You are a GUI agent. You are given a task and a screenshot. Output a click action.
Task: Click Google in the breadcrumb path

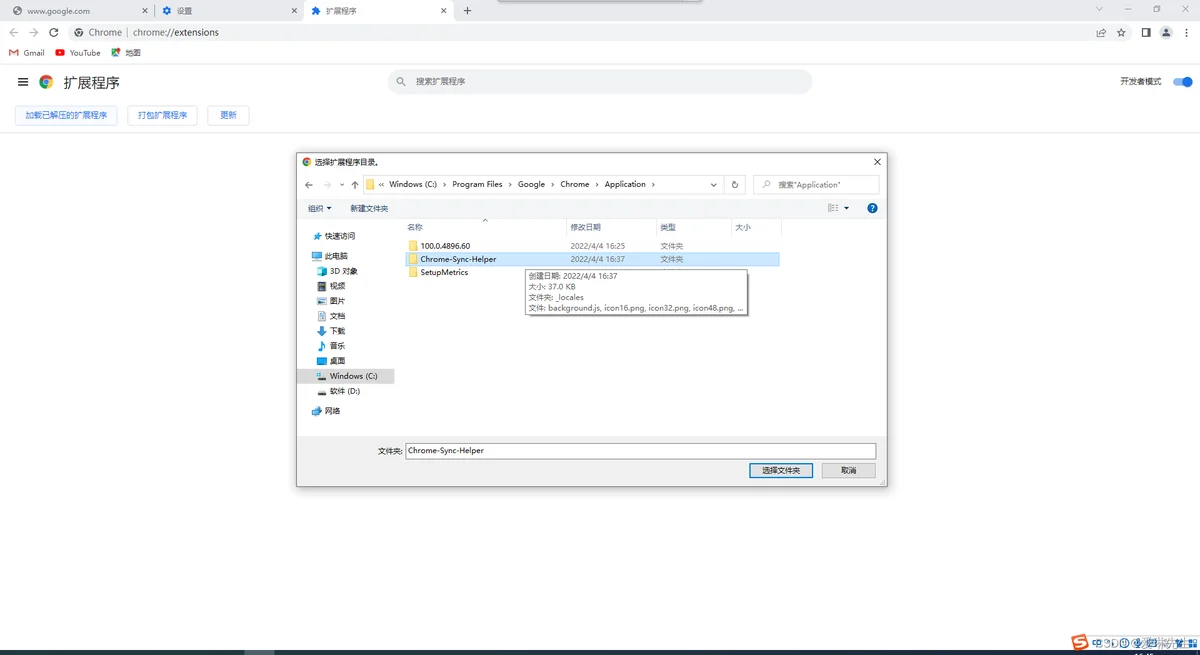tap(531, 184)
